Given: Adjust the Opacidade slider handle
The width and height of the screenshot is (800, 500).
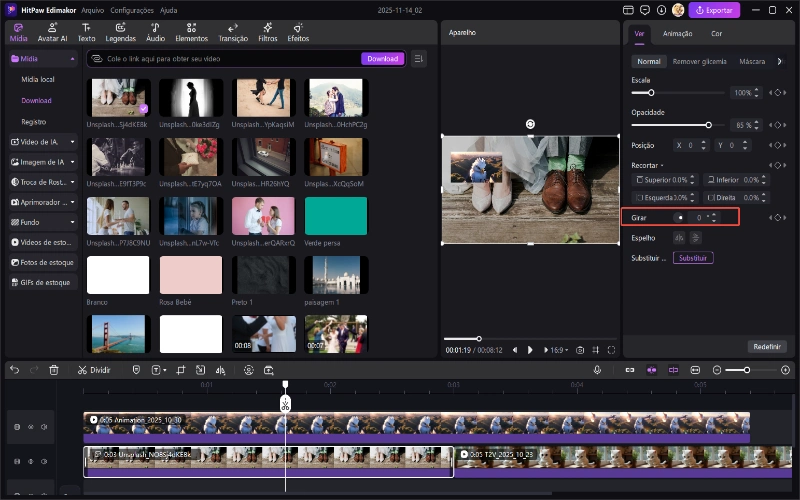Looking at the screenshot, I should [x=709, y=125].
